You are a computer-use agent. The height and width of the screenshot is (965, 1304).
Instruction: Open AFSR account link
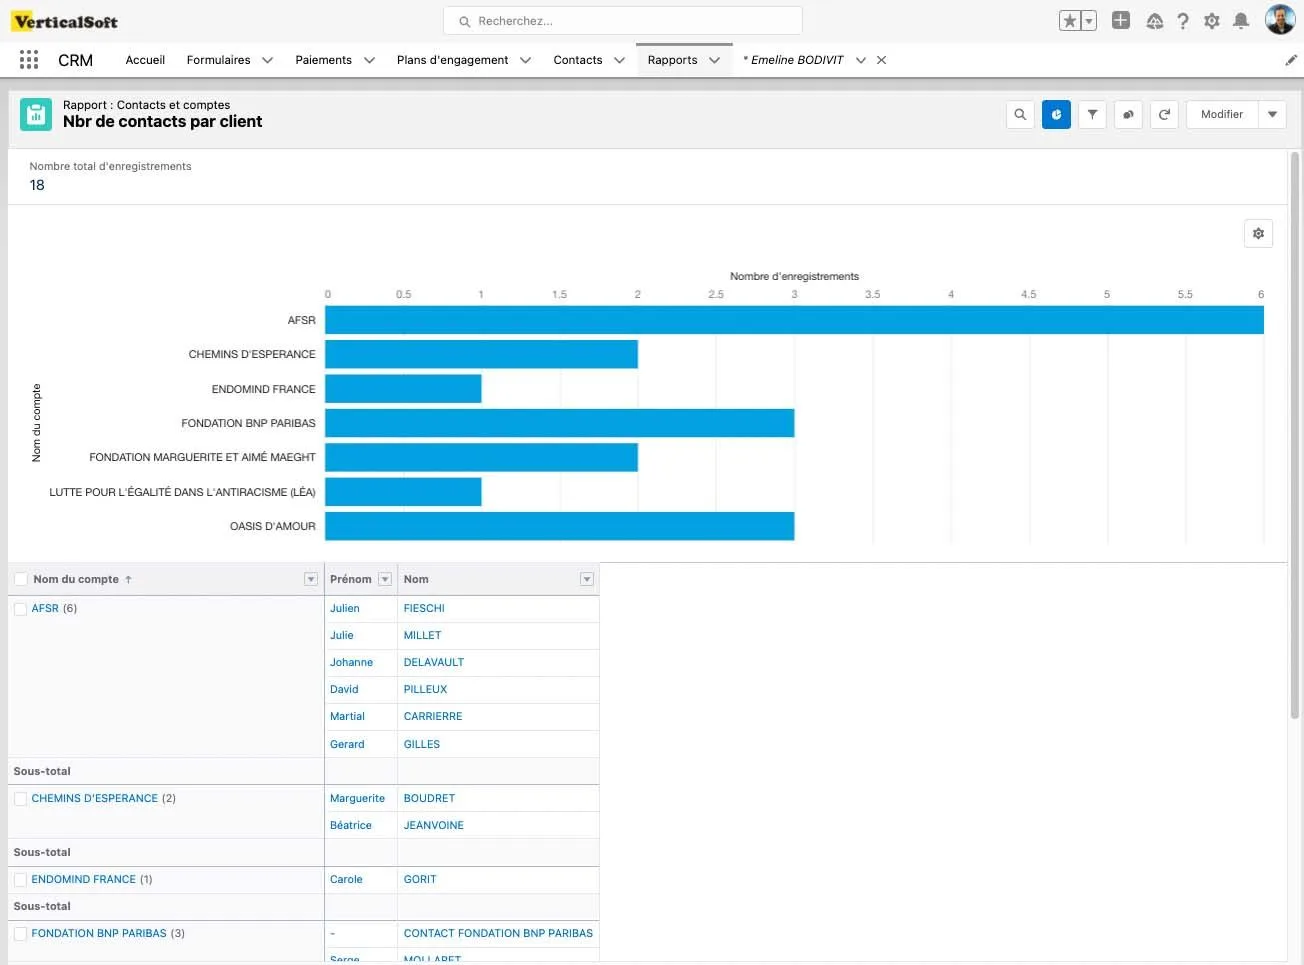[x=45, y=608]
